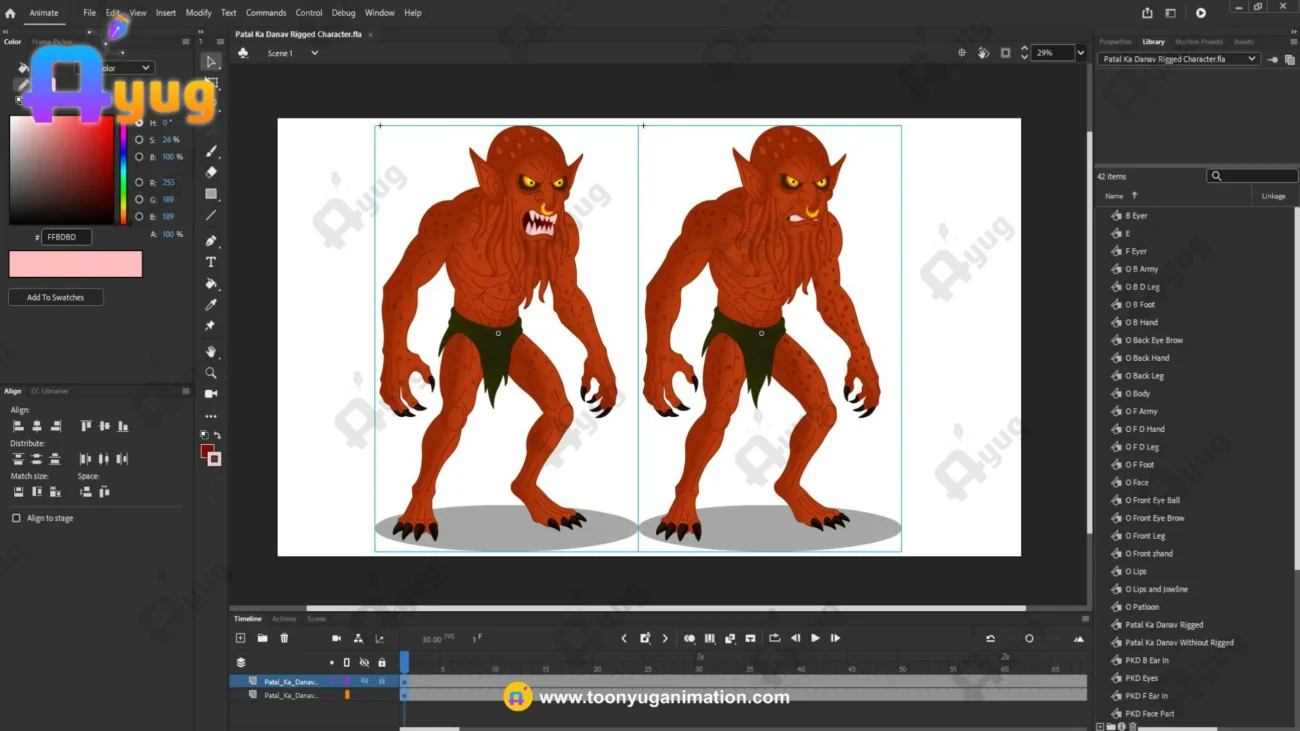Click the Rectangle shape tool
Image resolution: width=1300 pixels, height=731 pixels.
pos(211,194)
